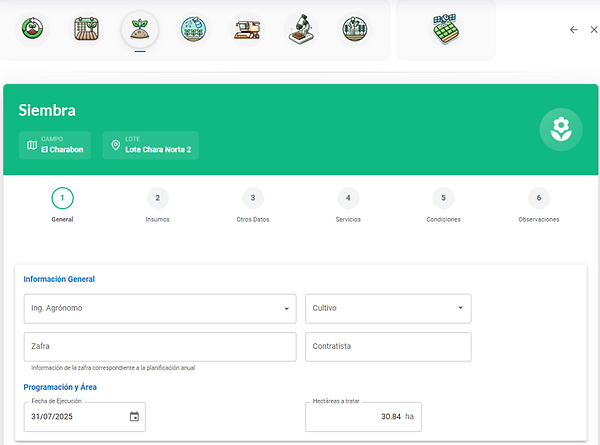Open the combine harvester icon
This screenshot has width=600, height=445.
(247, 29)
